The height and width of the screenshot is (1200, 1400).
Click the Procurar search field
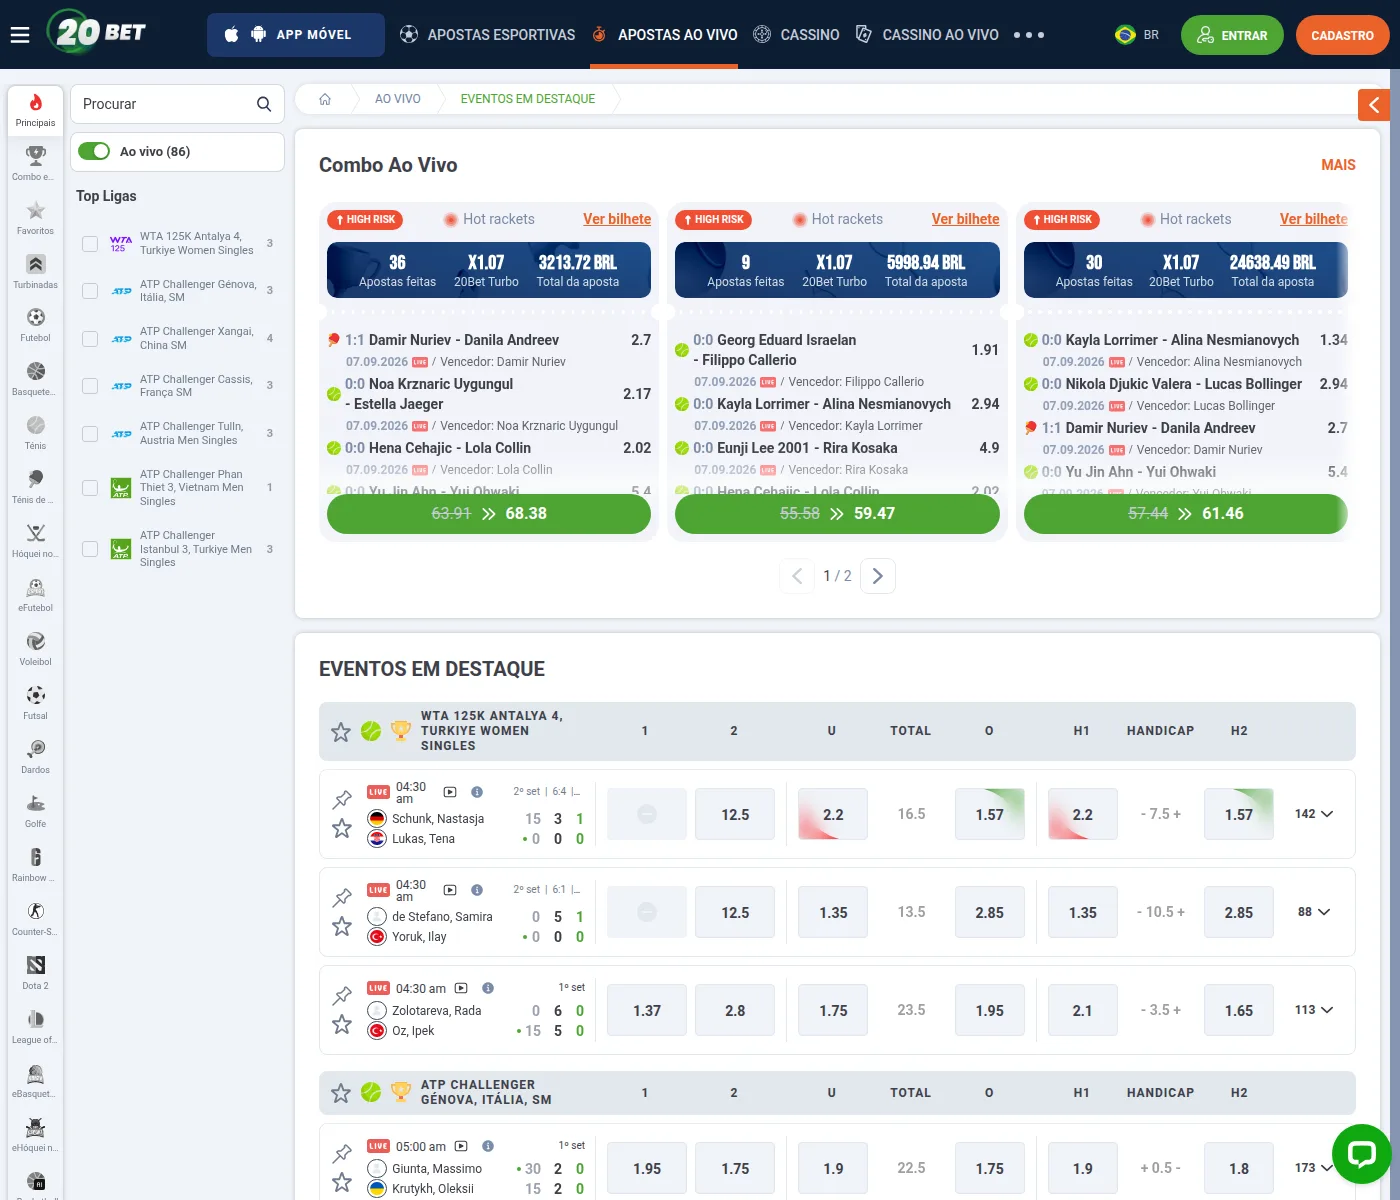click(177, 104)
